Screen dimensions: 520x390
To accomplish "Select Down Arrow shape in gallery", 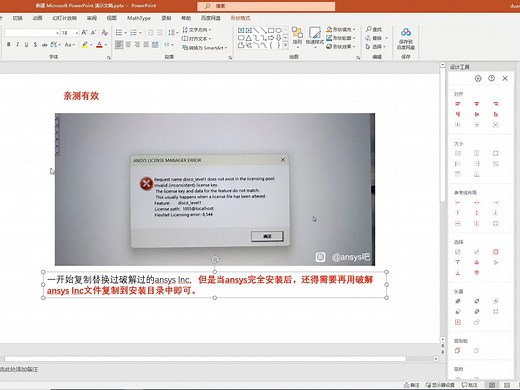I will 278,38.
